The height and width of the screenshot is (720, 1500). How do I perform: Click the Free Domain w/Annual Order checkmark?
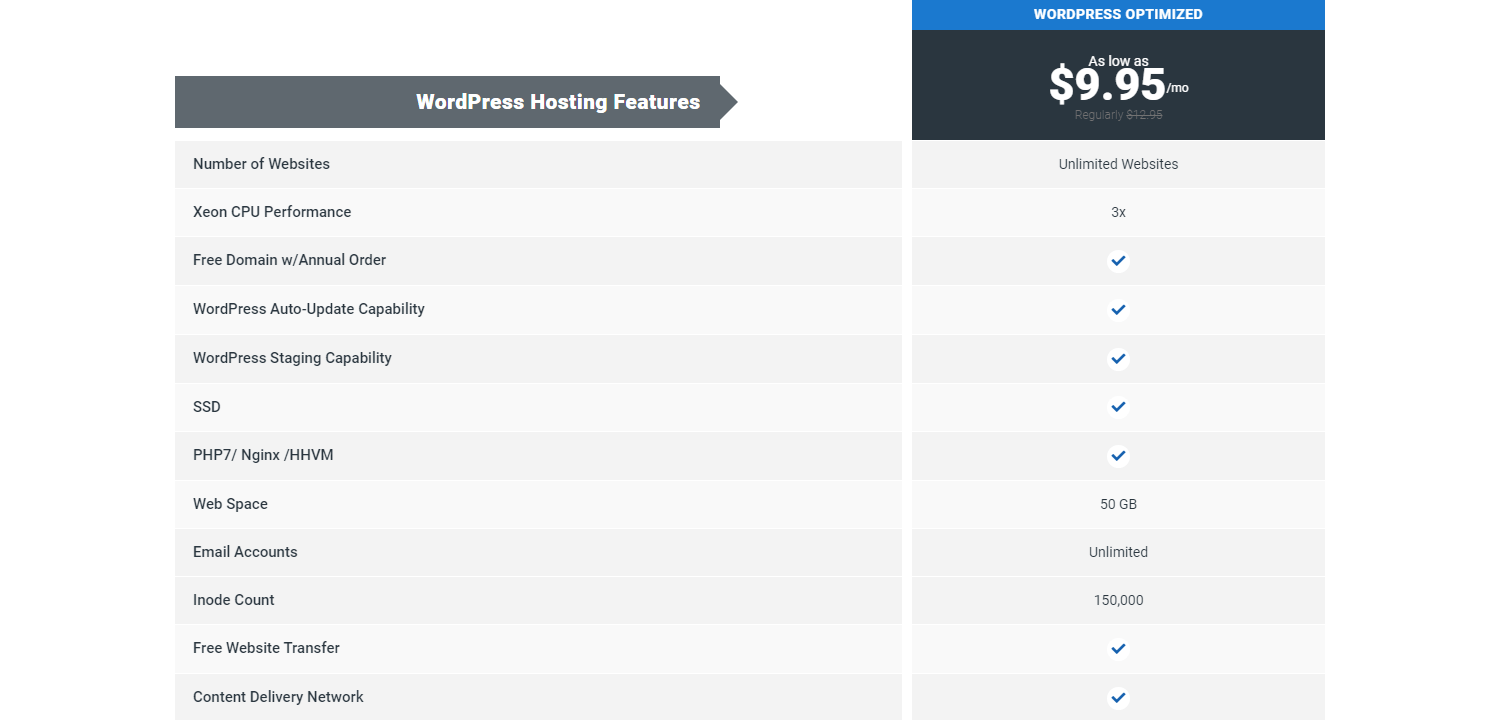coord(1118,261)
